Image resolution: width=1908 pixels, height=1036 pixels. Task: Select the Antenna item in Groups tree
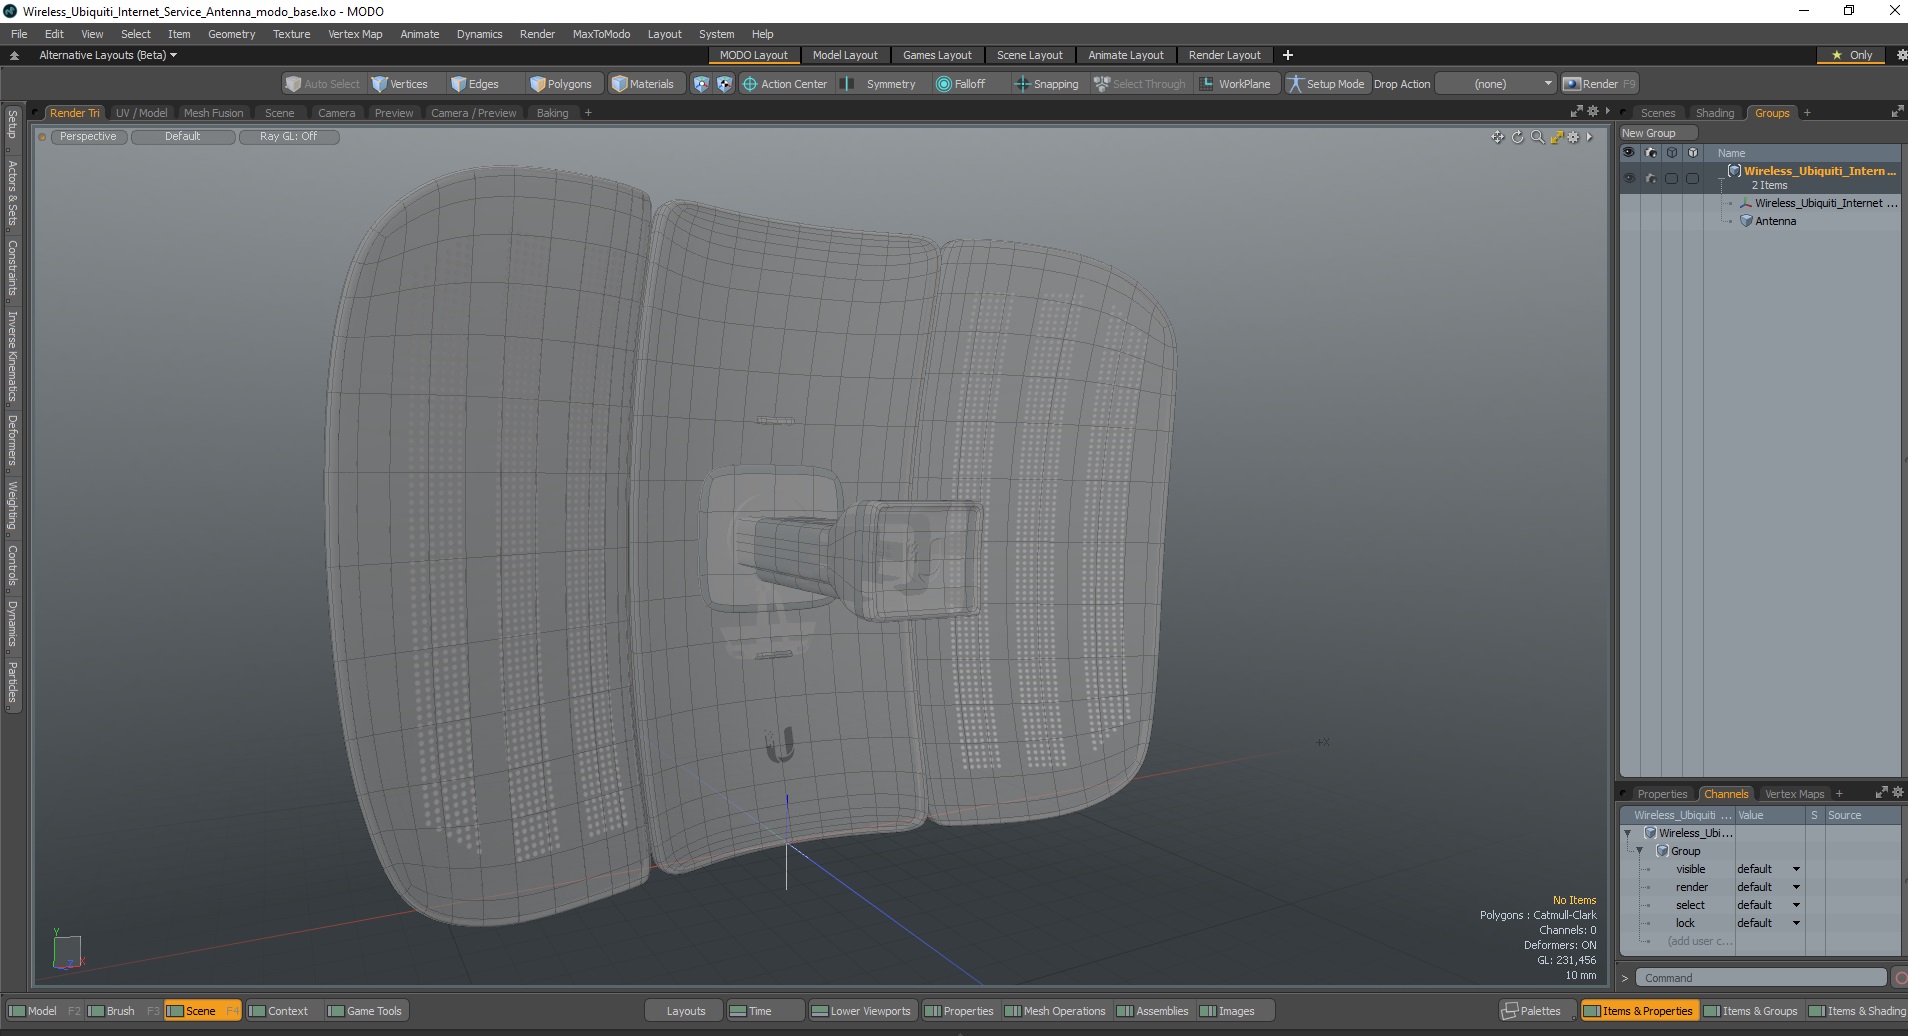(x=1775, y=221)
